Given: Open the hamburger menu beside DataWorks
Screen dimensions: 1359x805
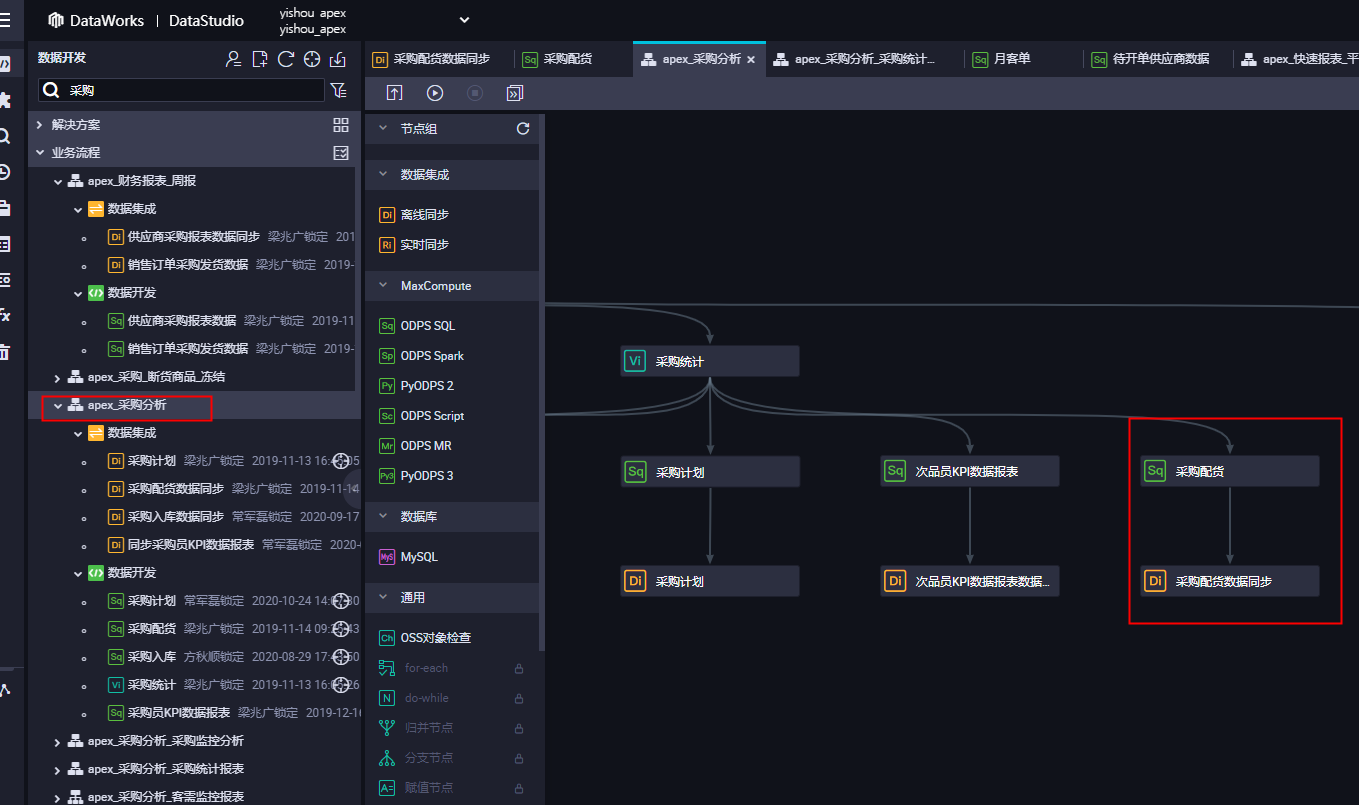Looking at the screenshot, I should [5, 20].
